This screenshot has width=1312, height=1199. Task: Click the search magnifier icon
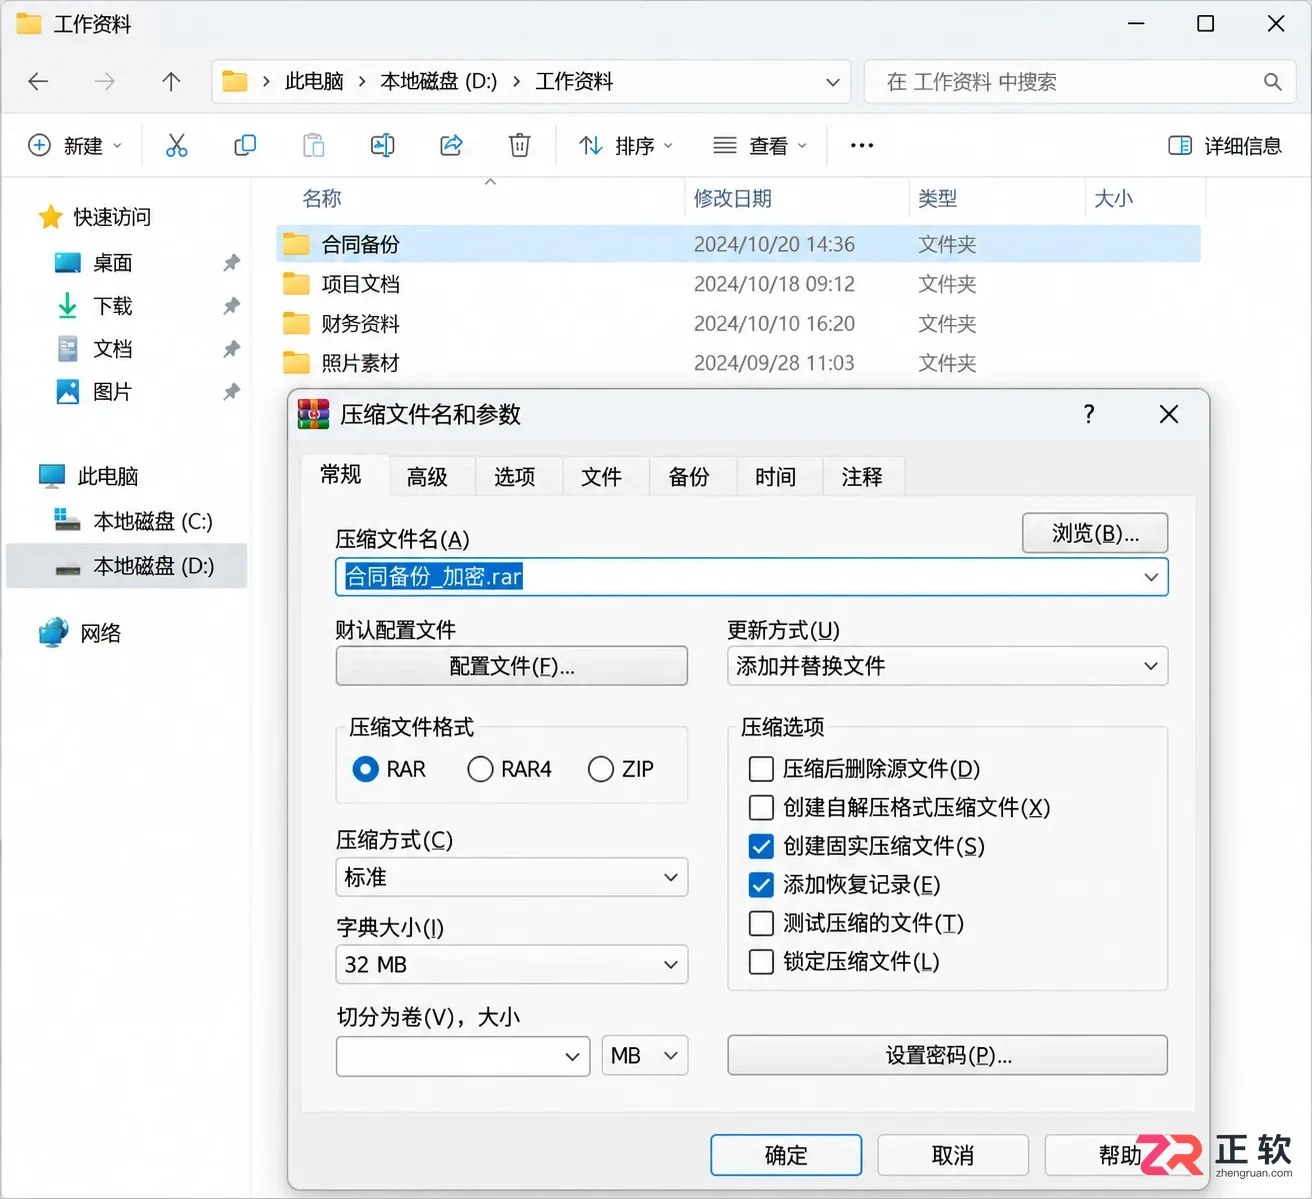click(x=1272, y=82)
